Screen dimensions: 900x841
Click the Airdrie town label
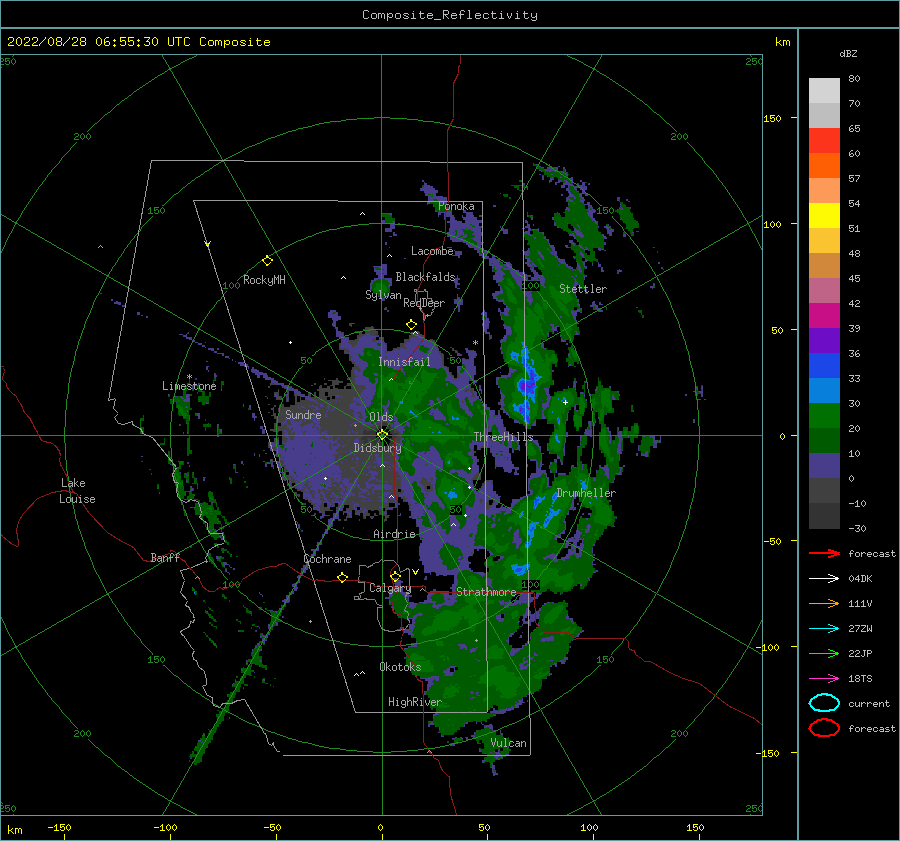(x=394, y=534)
